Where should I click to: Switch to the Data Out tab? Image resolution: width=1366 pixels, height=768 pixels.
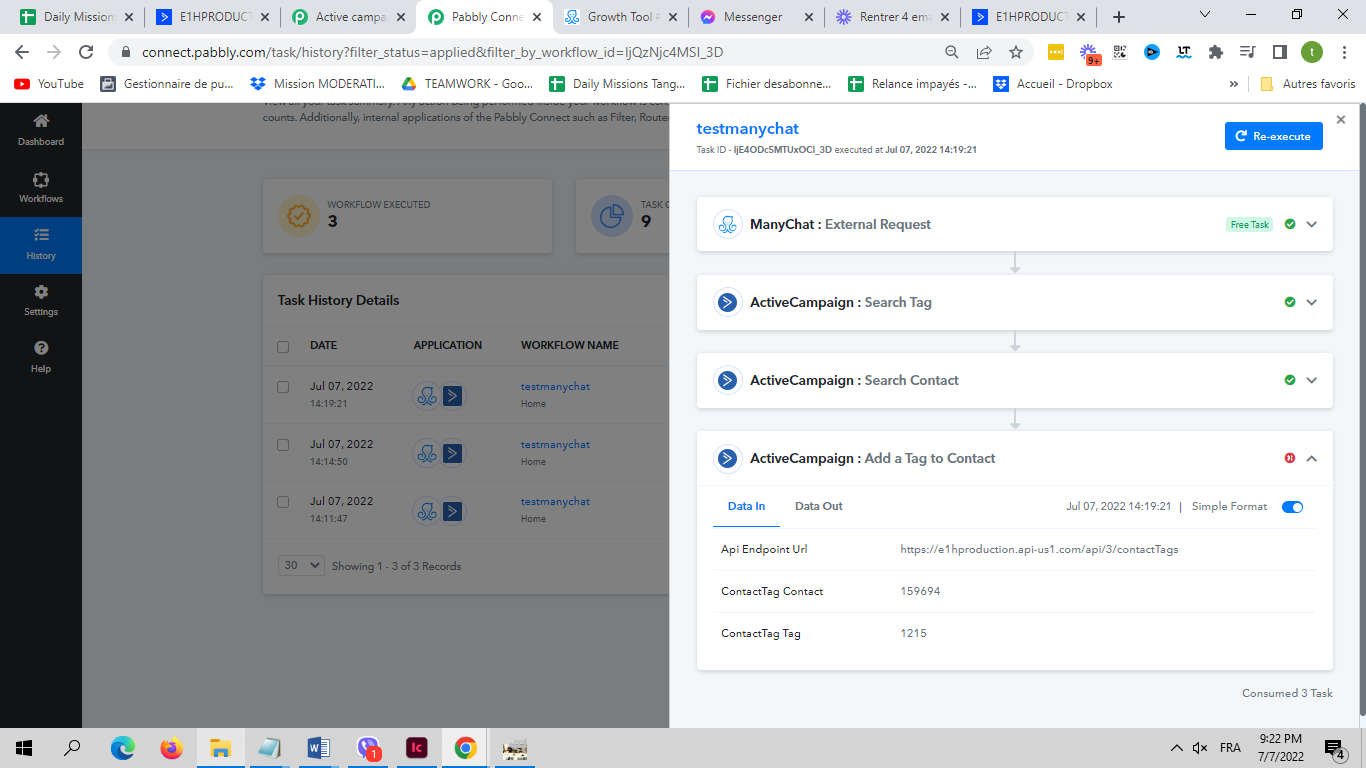(819, 506)
